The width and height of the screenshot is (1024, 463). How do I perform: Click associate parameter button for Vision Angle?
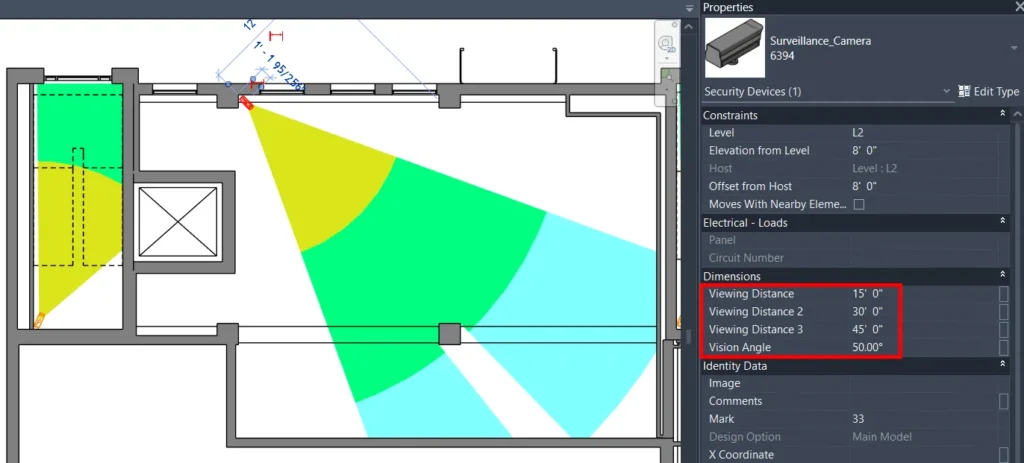coord(1003,347)
